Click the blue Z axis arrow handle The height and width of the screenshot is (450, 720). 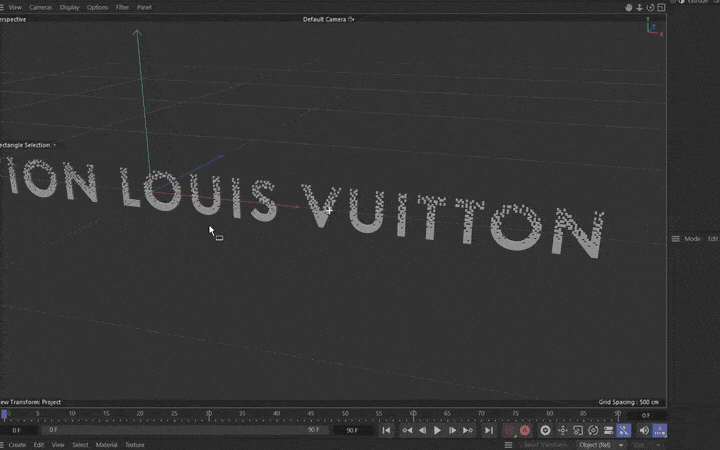coord(221,157)
